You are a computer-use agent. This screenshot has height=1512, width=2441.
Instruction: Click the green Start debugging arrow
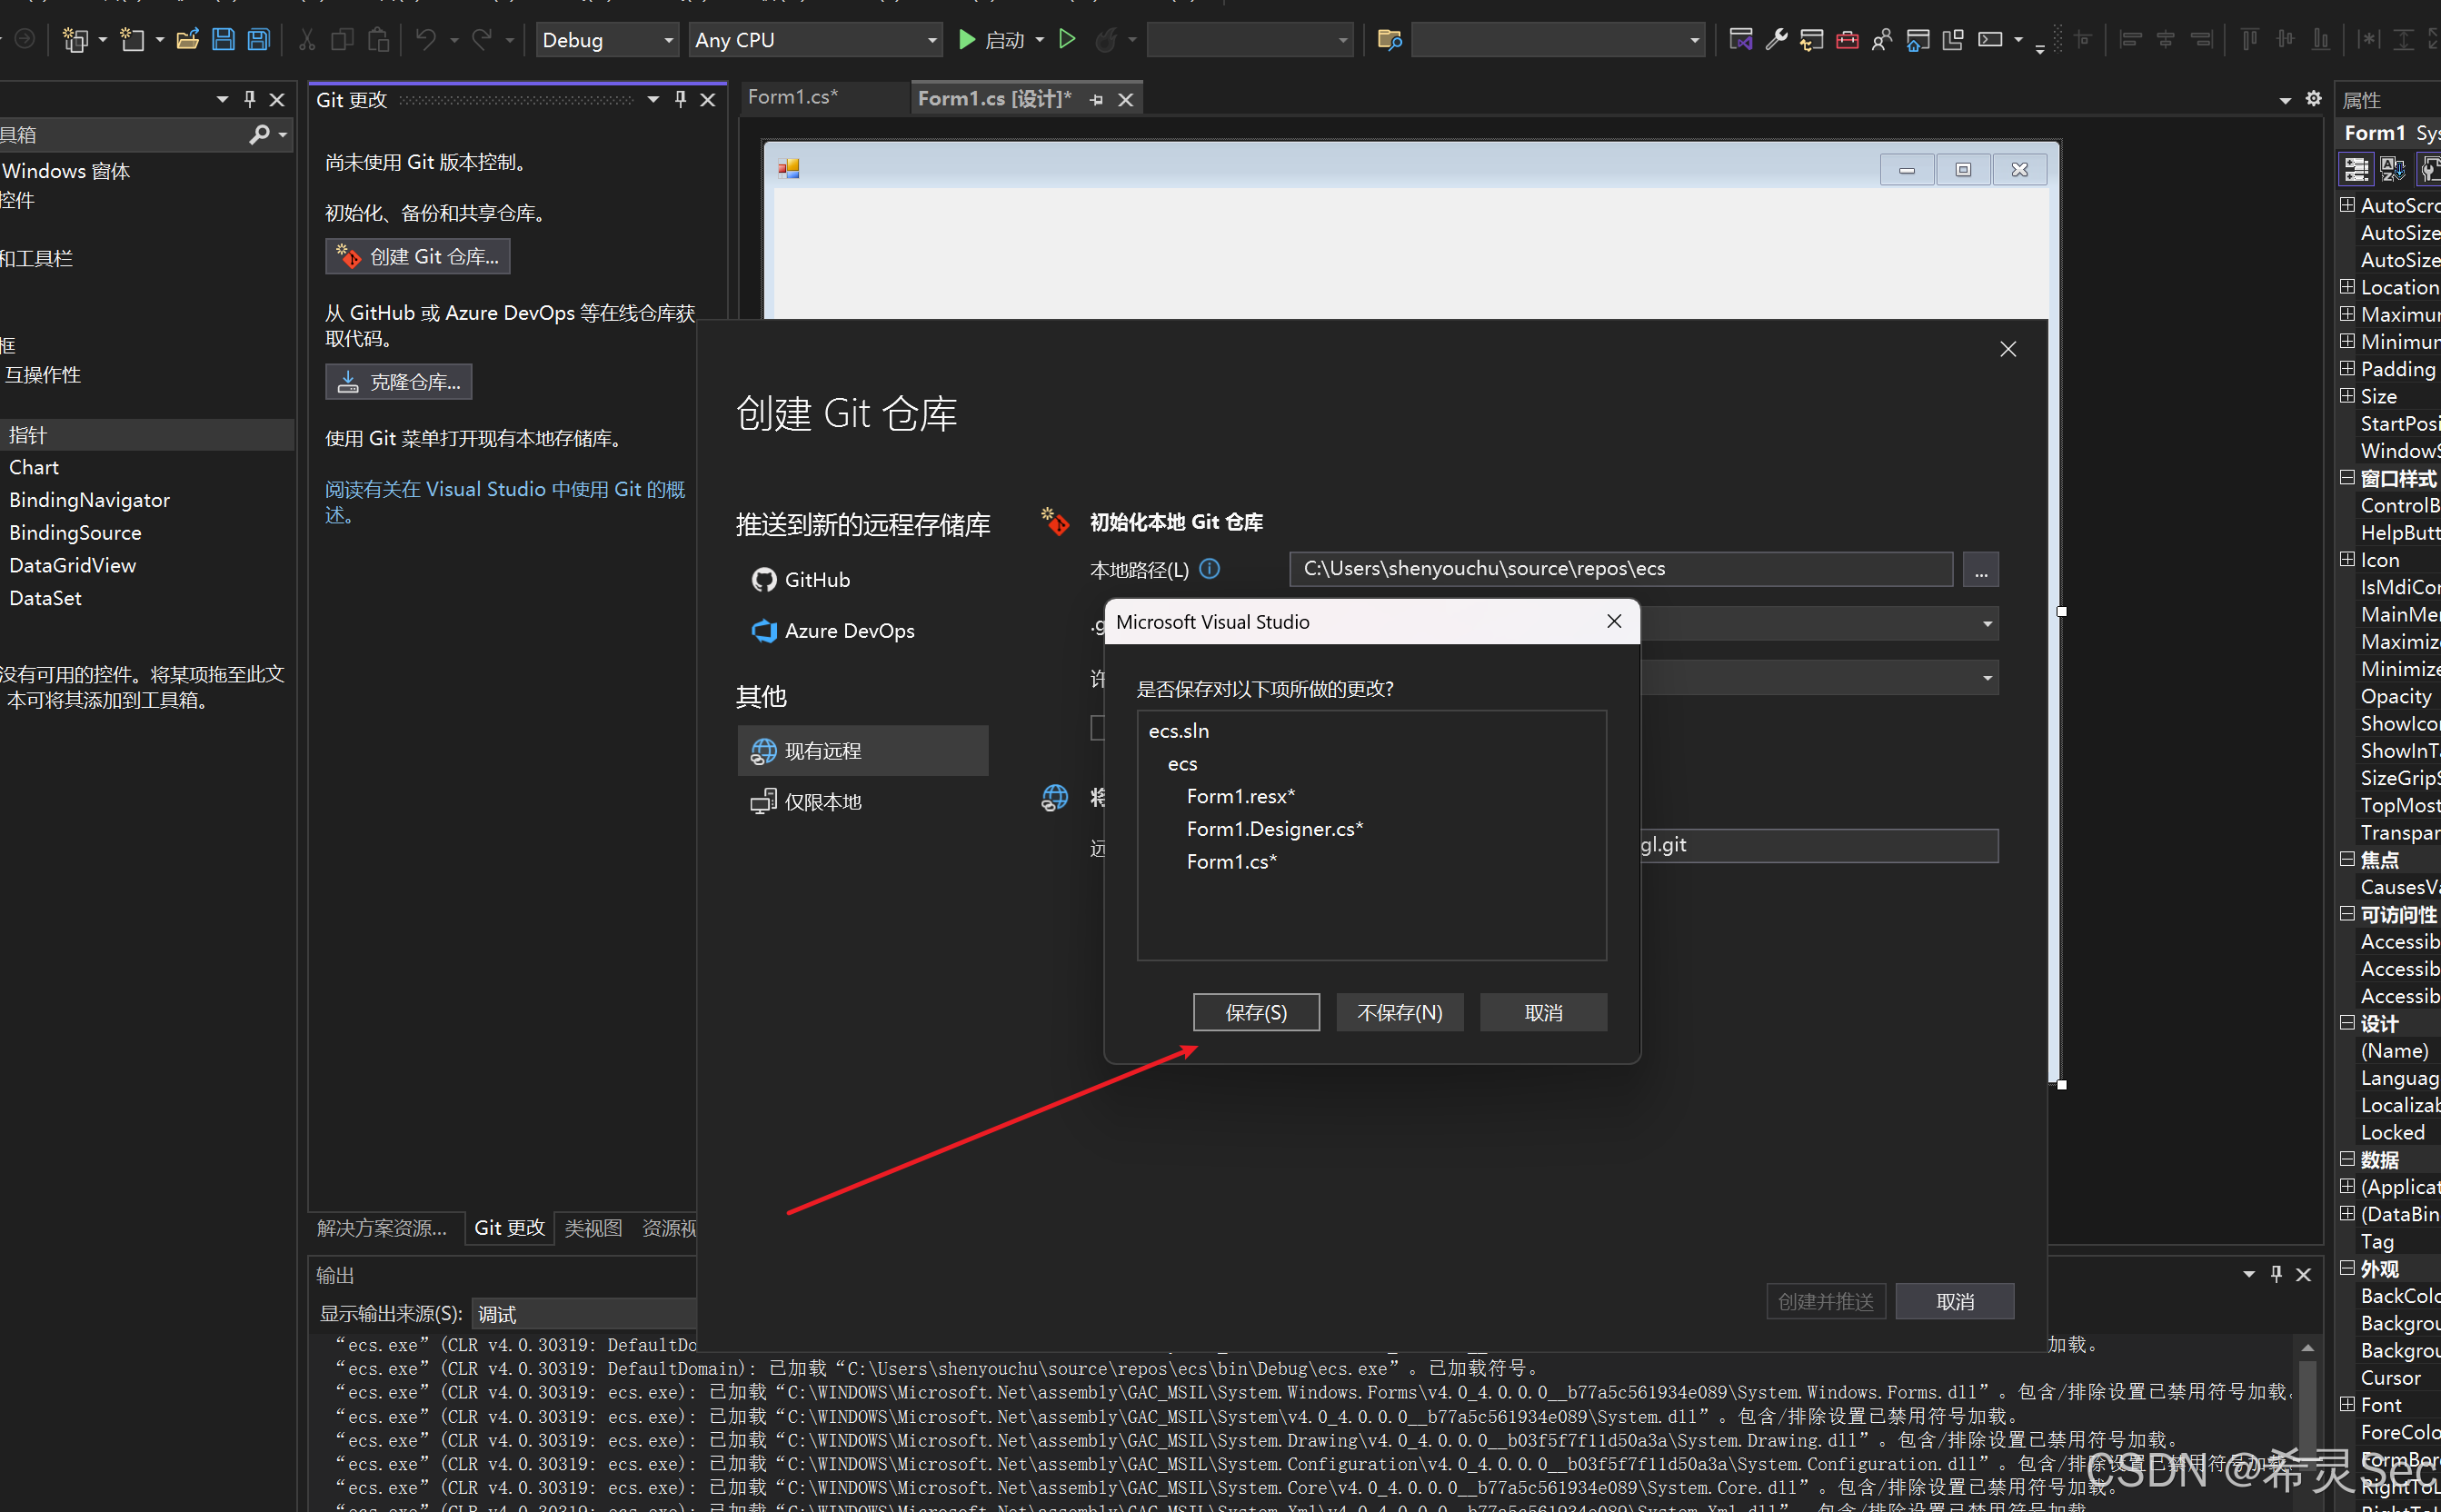click(x=967, y=40)
